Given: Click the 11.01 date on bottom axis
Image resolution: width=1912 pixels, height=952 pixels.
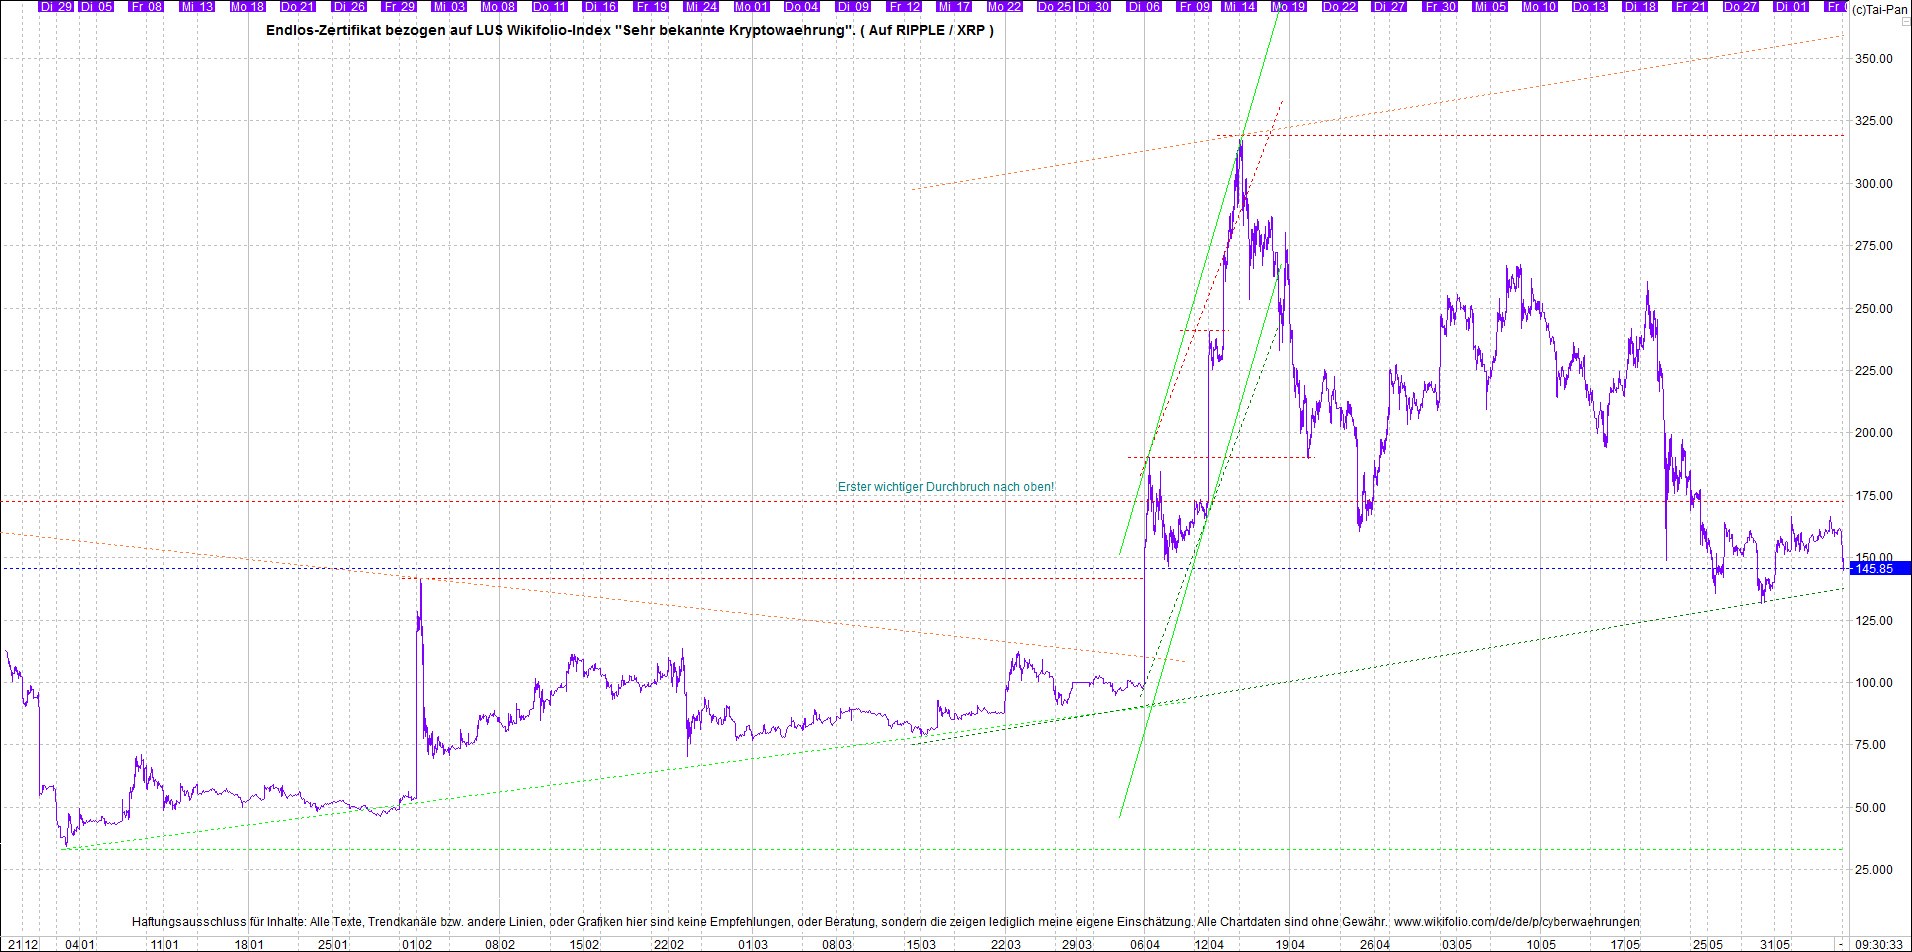Looking at the screenshot, I should 165,944.
